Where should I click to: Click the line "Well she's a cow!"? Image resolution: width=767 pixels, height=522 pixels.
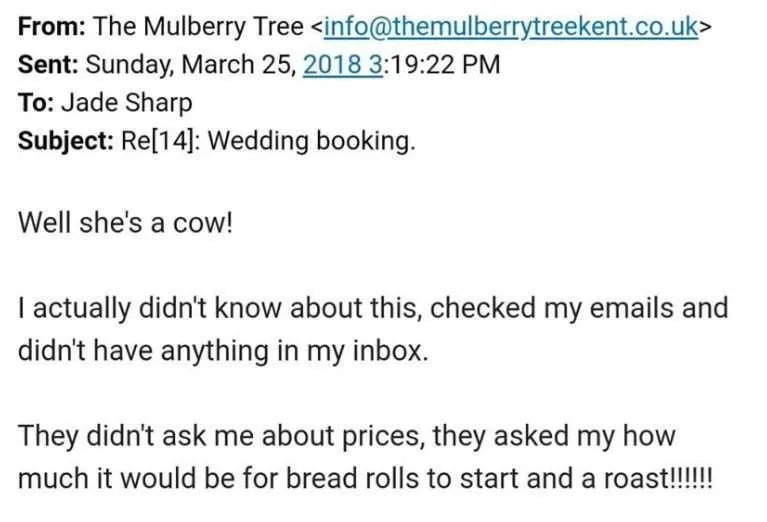[125, 223]
